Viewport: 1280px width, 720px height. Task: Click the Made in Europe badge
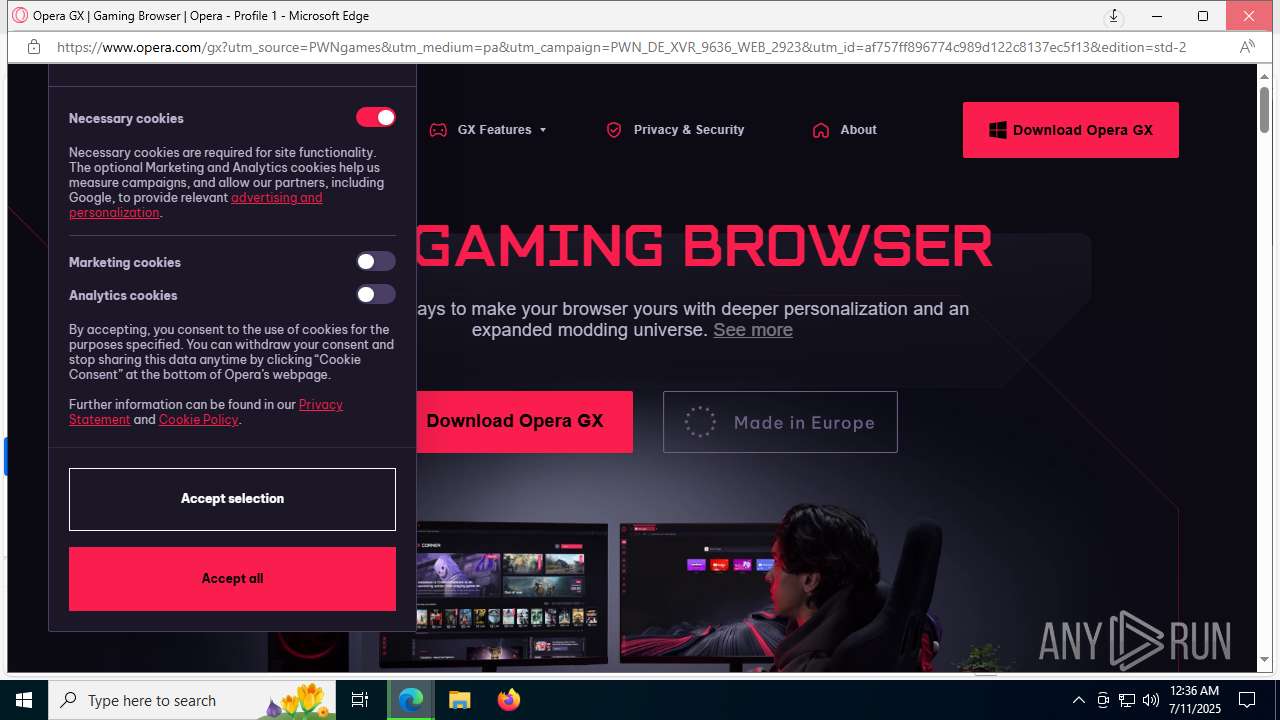coord(780,422)
